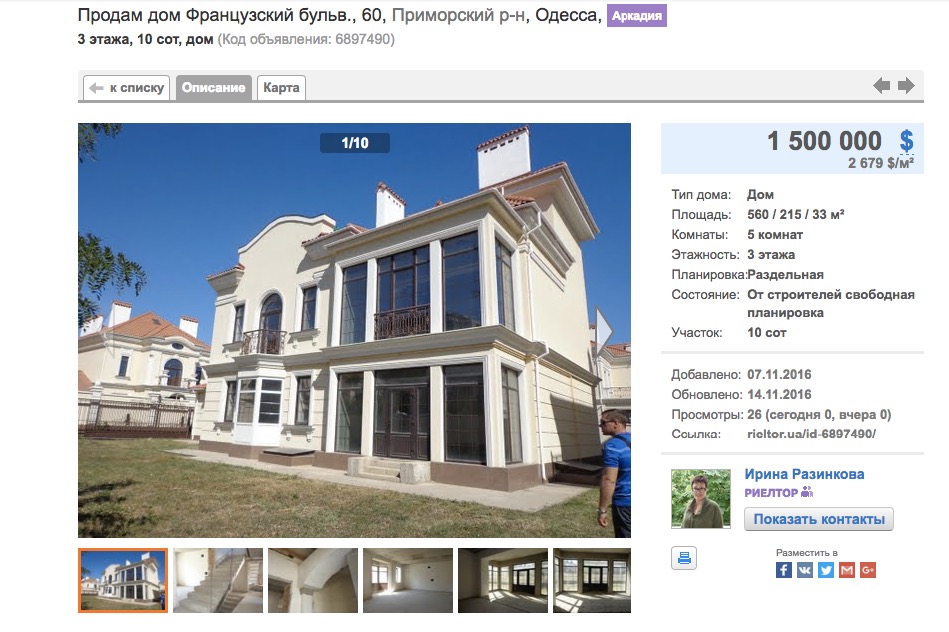
Task: Click the Показать контакты button
Action: point(819,519)
